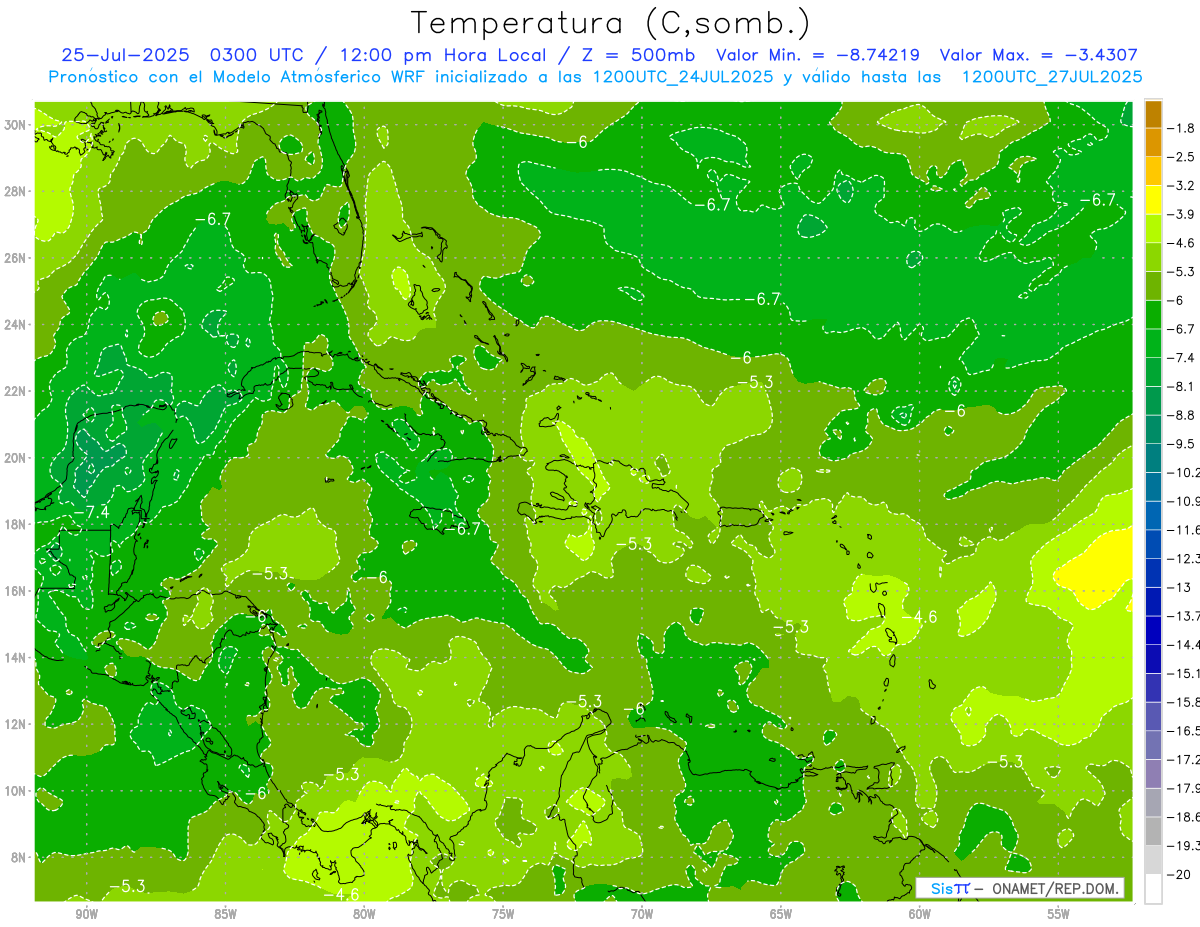Click colorbar swatch between -4.6 and -5.3

point(1153,257)
